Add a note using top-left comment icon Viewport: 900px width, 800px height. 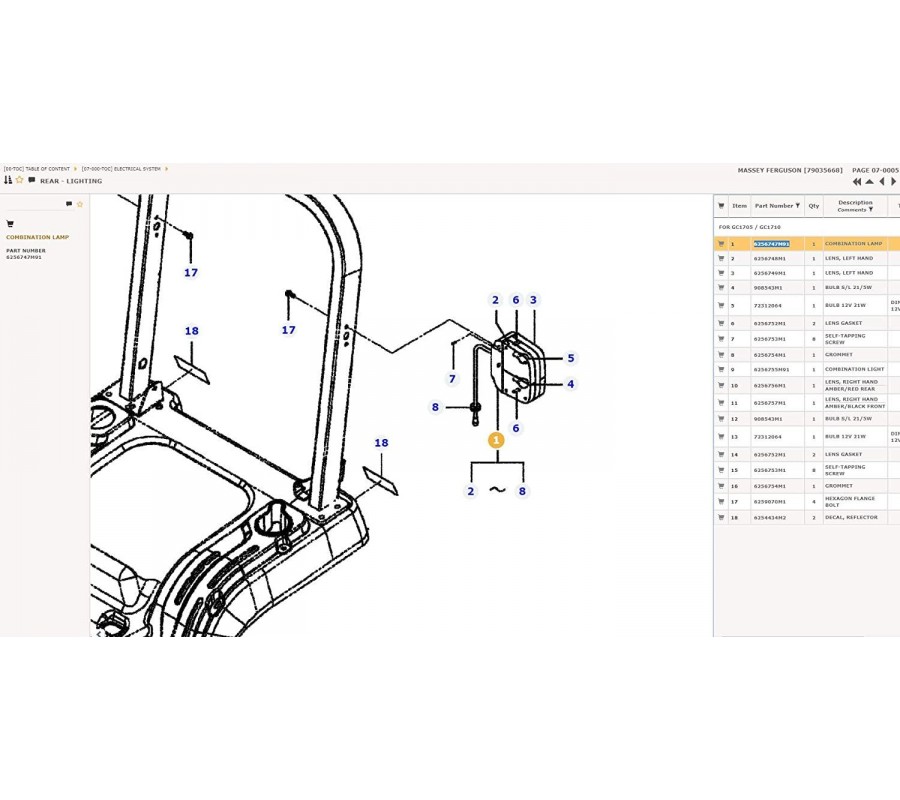[x=32, y=181]
